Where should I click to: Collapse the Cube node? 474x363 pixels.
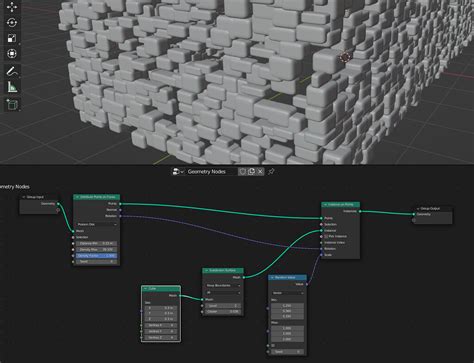[x=145, y=289]
